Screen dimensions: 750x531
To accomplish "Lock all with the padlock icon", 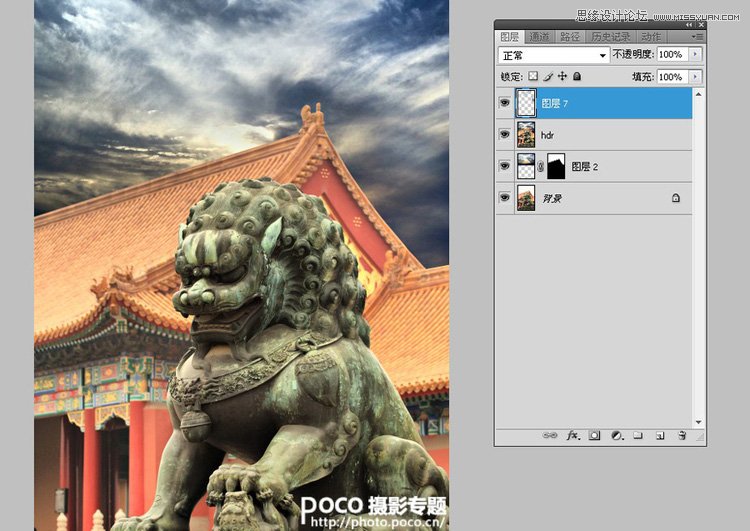I will [577, 76].
